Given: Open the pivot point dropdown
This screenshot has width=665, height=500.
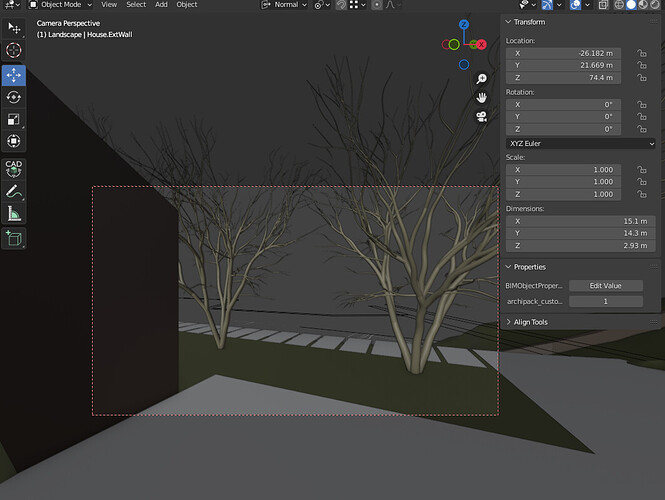Looking at the screenshot, I should coord(322,5).
